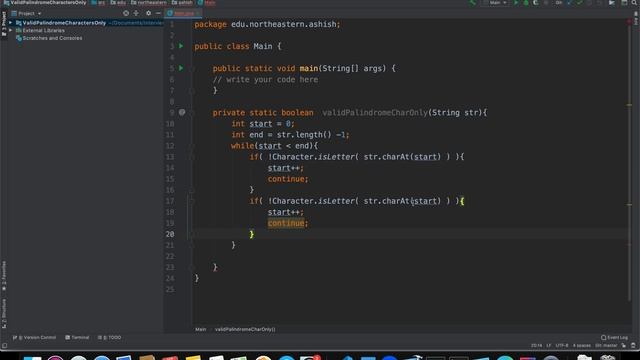Screen dimensions: 640x360
Task: Open the Event Log
Action: [x=614, y=338]
